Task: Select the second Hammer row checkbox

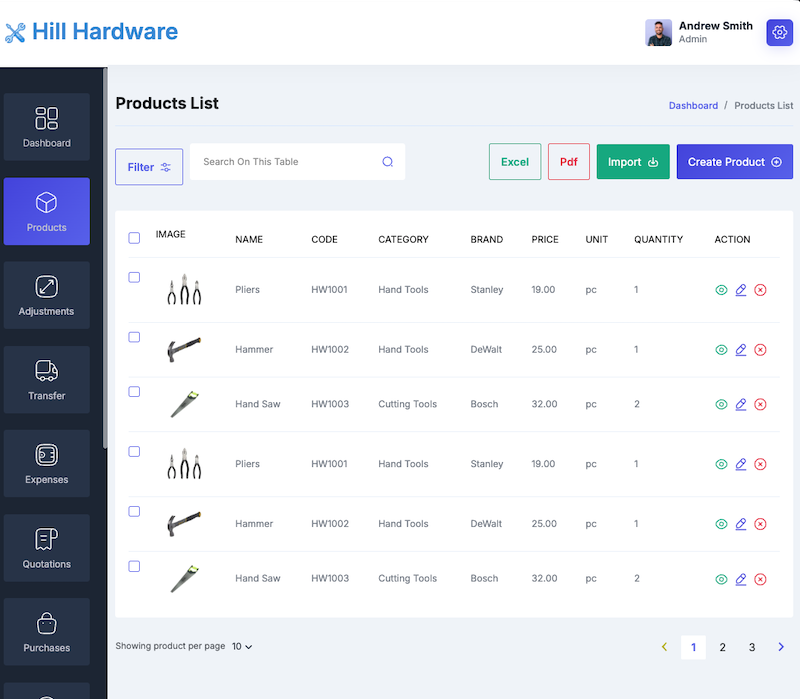Action: click(x=134, y=511)
